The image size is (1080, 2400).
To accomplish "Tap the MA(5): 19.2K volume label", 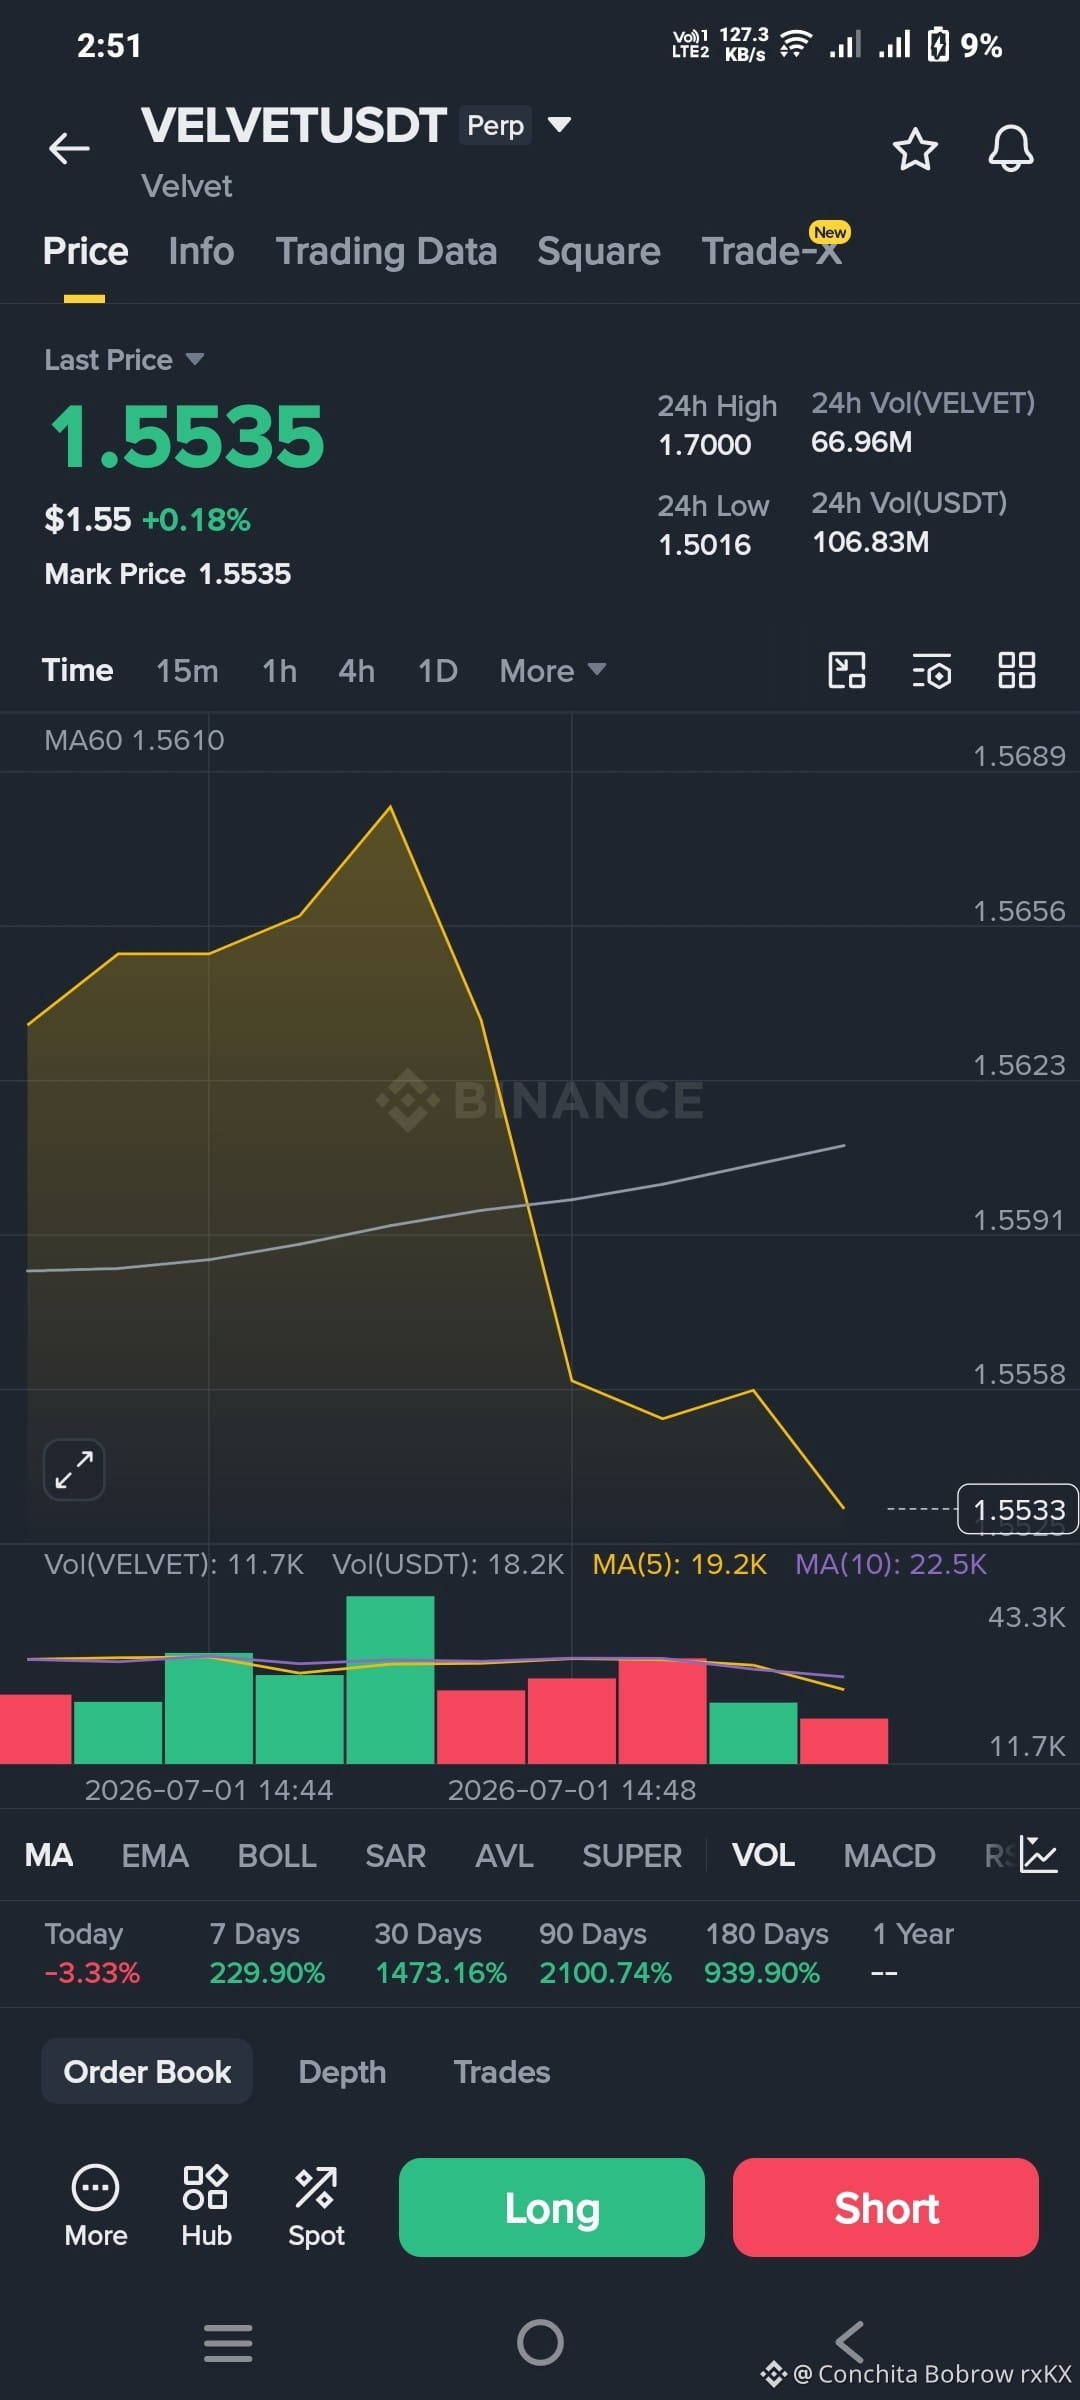I will 679,1564.
